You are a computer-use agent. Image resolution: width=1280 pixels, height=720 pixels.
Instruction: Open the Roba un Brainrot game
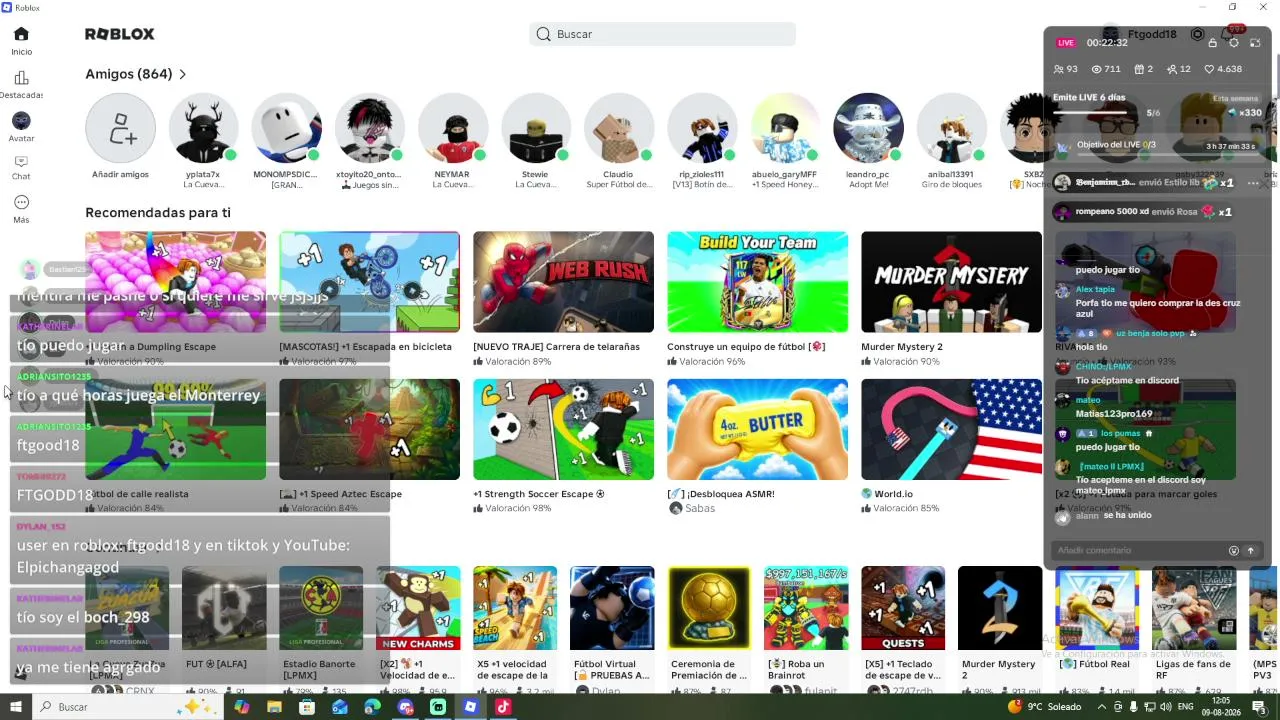point(806,608)
